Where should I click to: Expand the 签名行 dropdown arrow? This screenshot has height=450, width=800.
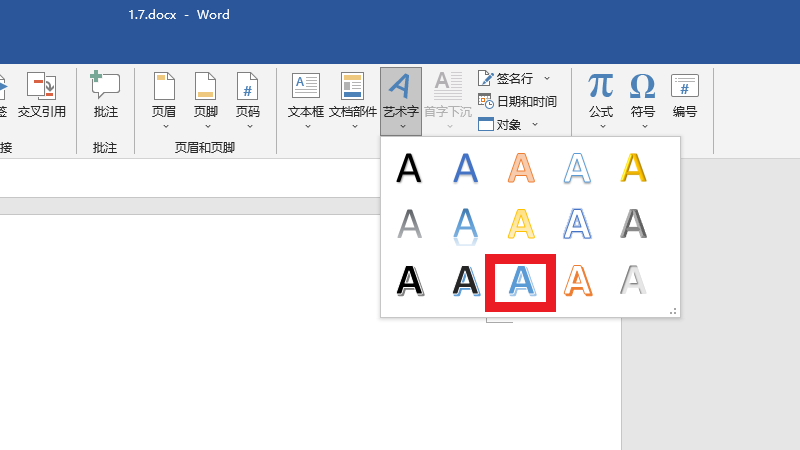546,78
